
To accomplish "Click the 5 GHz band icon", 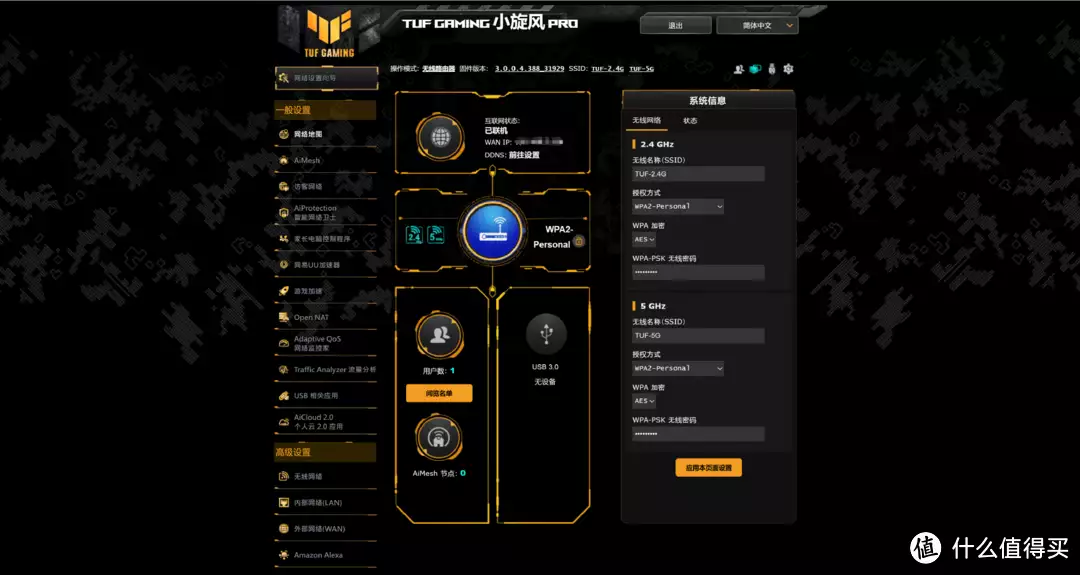I will pyautogui.click(x=435, y=235).
